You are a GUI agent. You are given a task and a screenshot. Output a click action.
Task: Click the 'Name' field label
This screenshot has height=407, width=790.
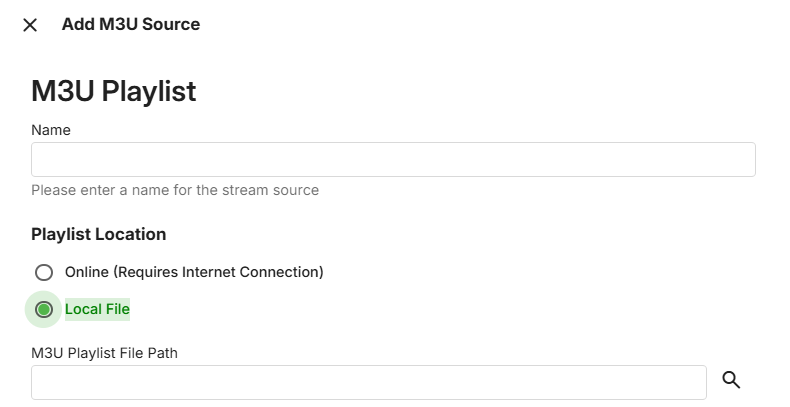pos(51,130)
